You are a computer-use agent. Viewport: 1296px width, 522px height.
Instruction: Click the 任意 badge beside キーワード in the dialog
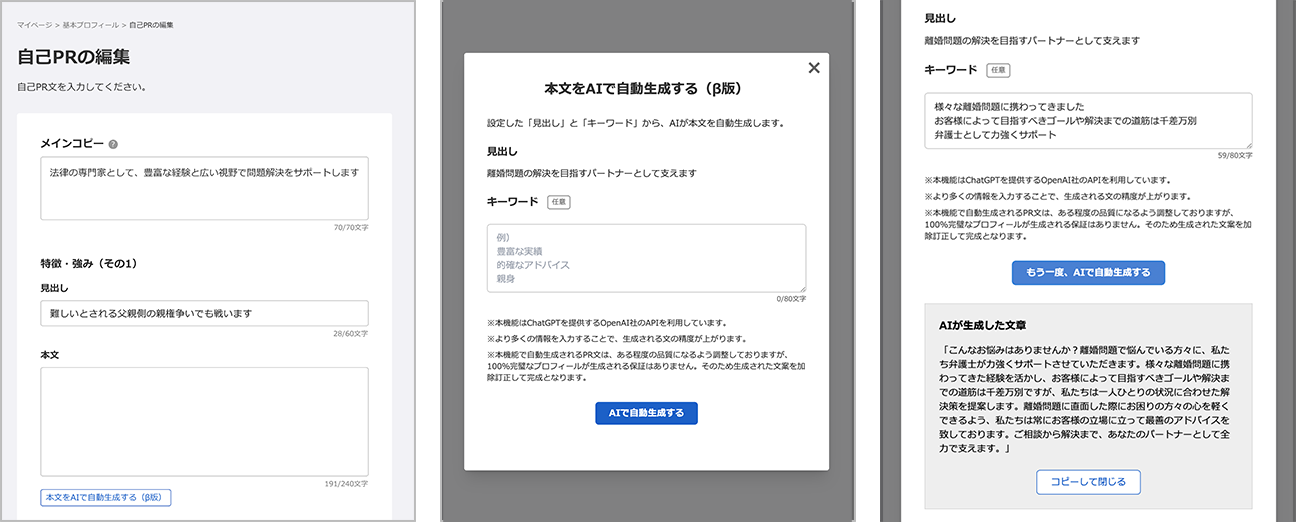tap(559, 201)
